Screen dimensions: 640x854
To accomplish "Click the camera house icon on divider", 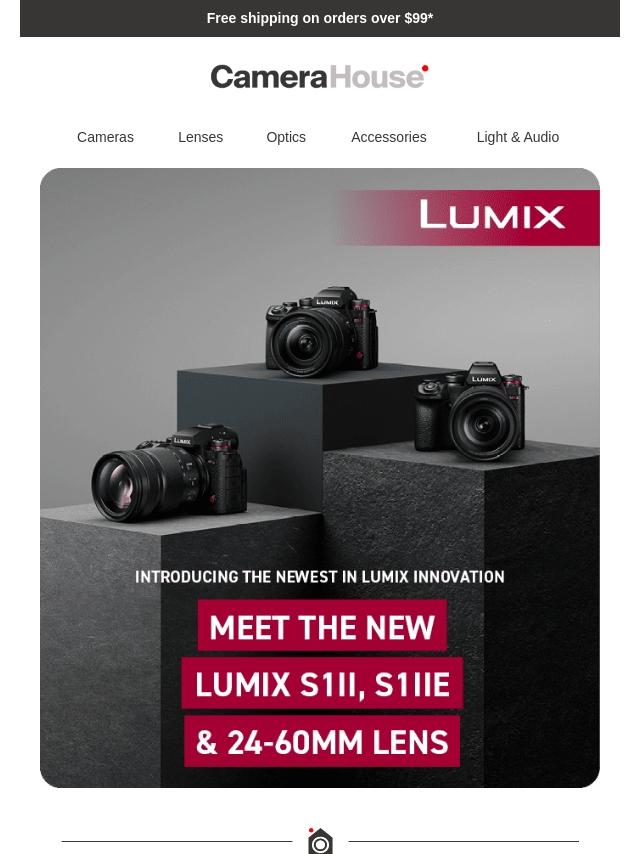I will 320,841.
